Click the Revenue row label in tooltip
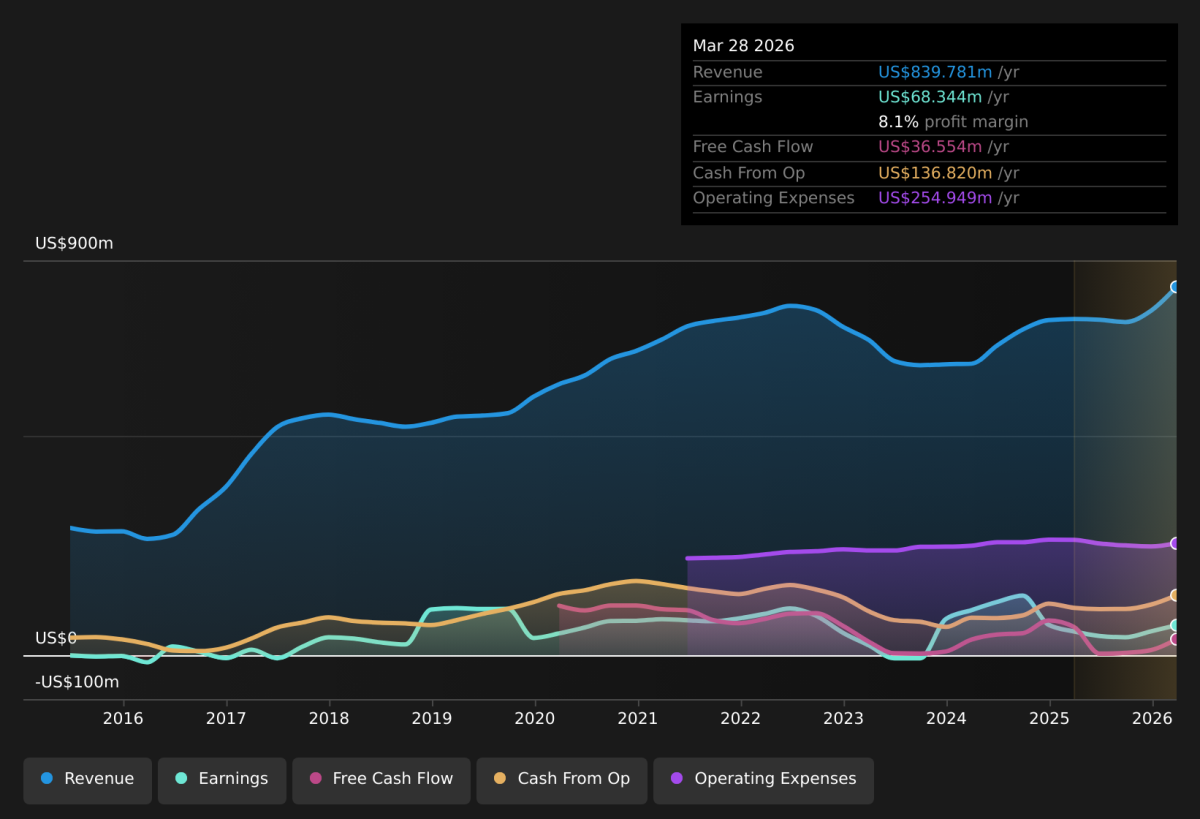The image size is (1200, 819). click(728, 72)
